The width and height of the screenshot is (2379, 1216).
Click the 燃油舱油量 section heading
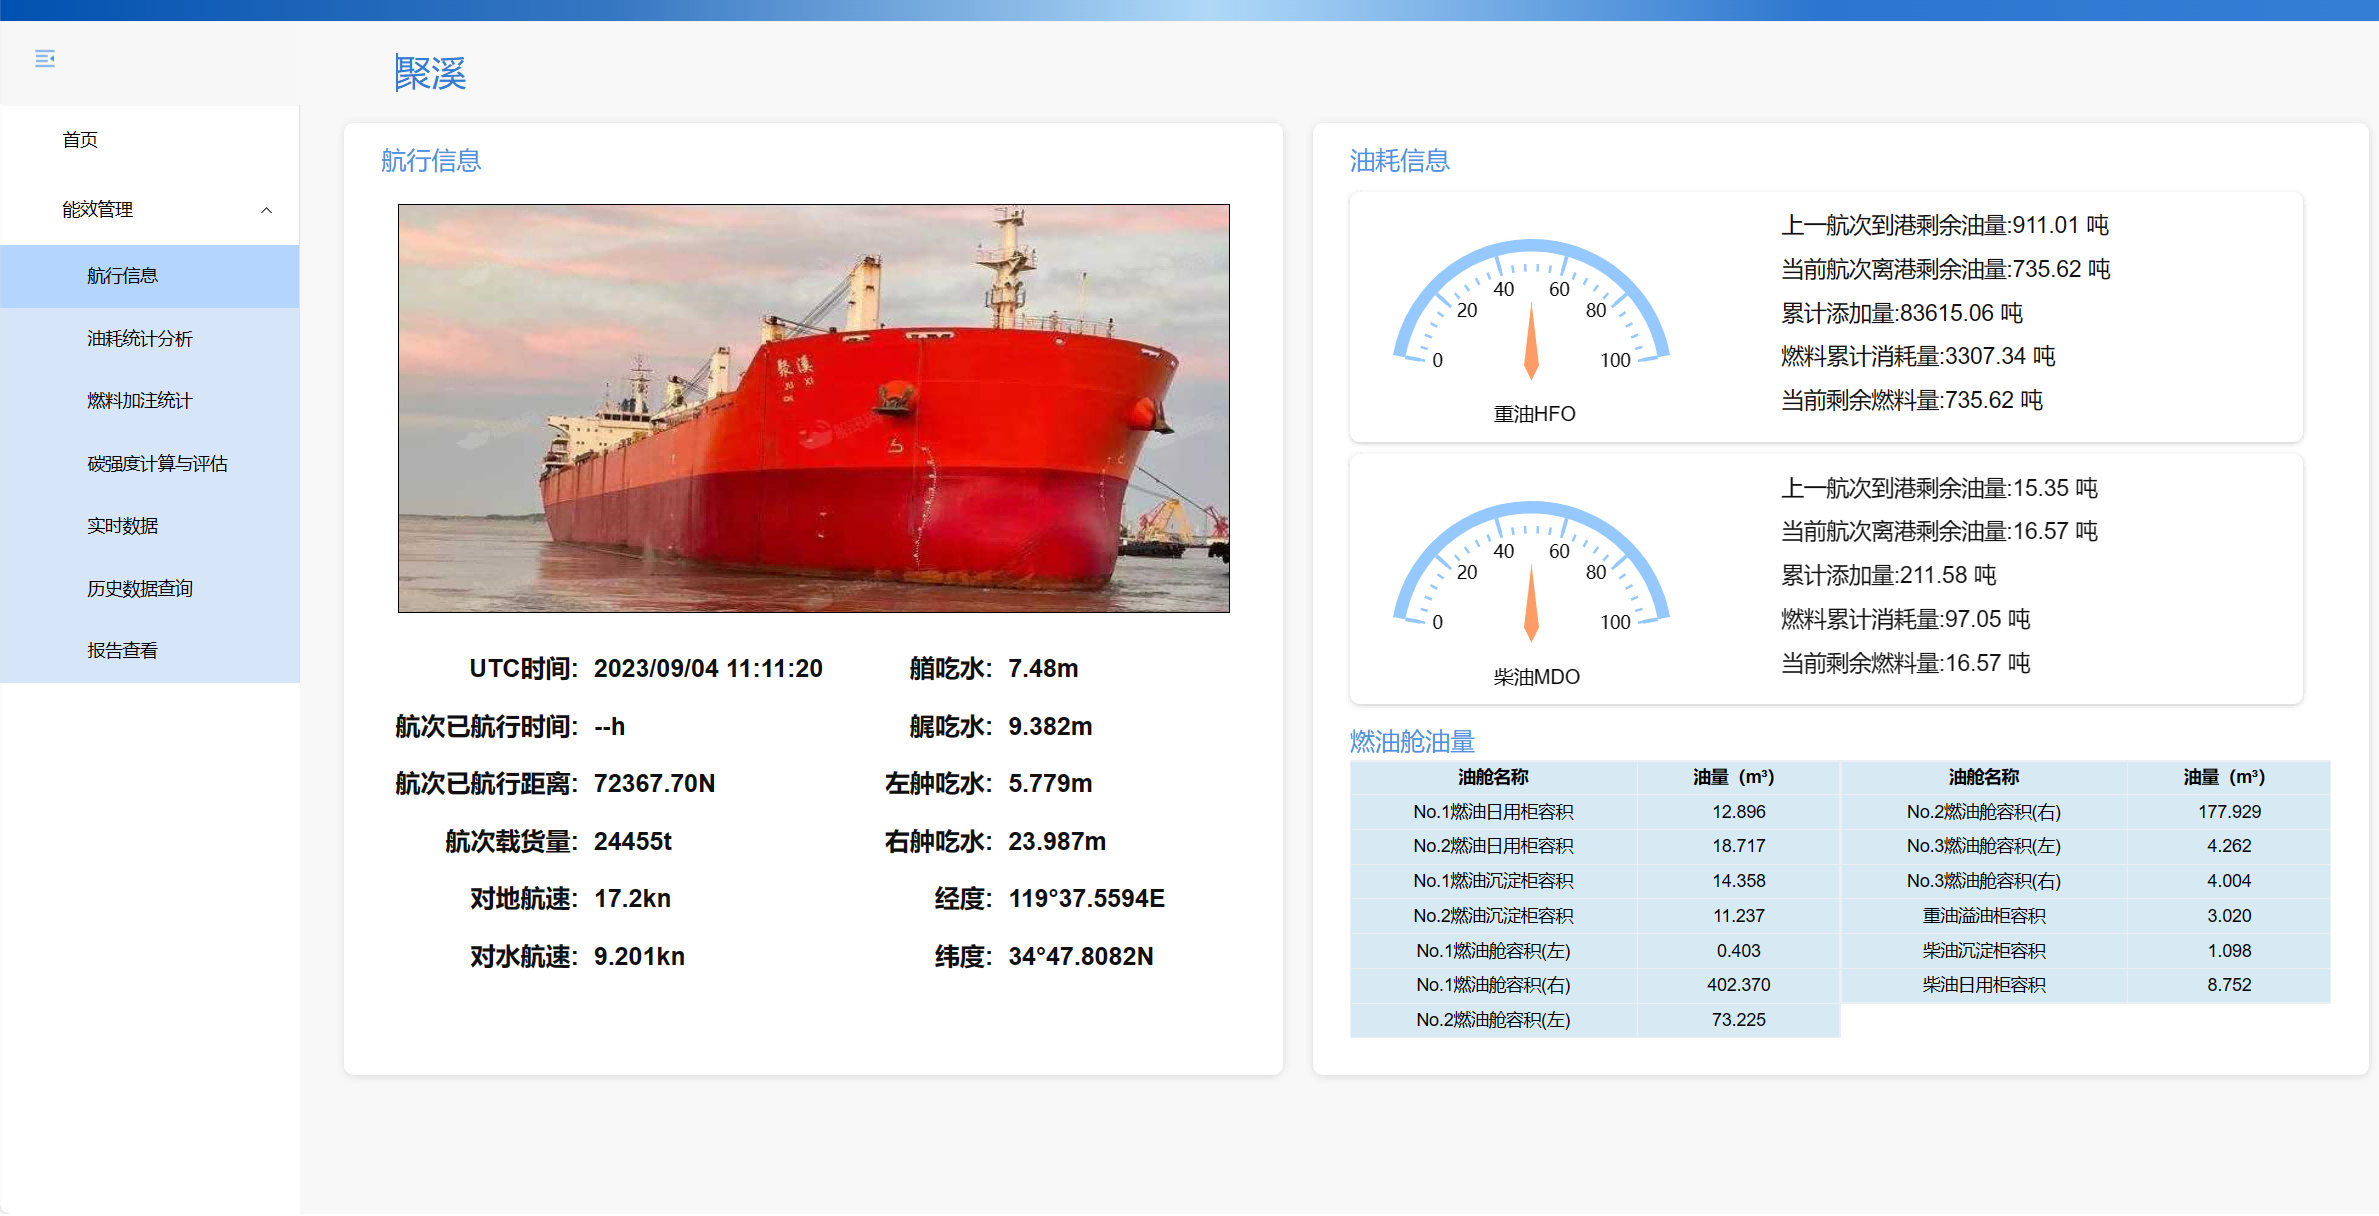pos(1411,741)
